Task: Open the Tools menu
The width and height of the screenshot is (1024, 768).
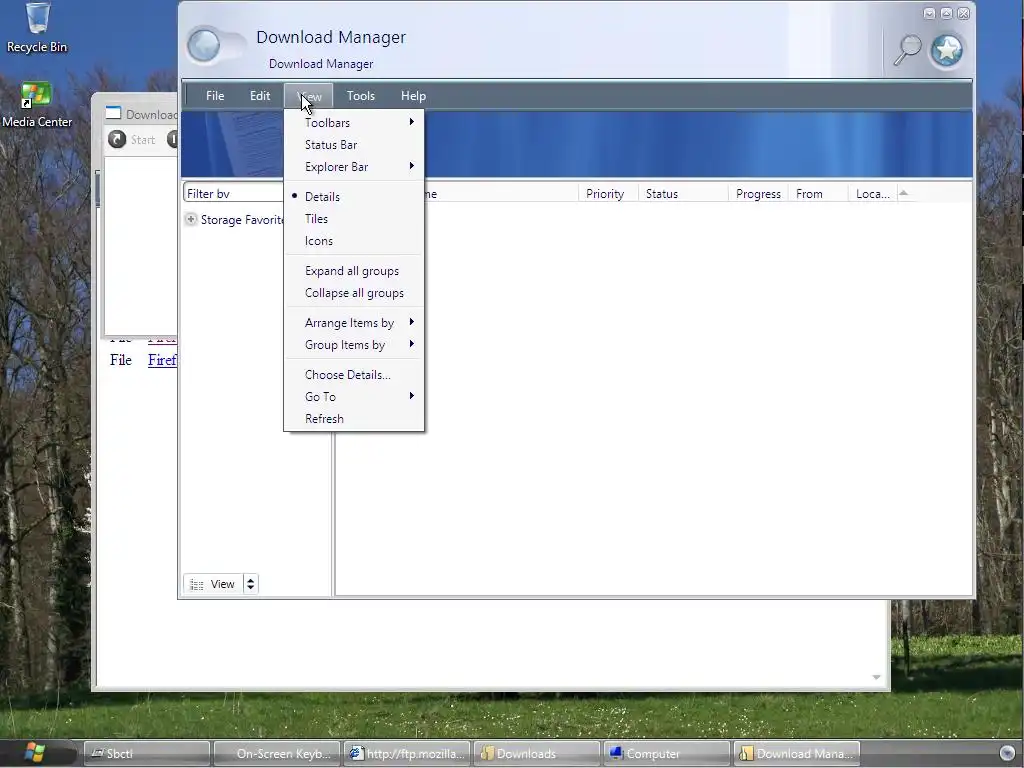Action: click(360, 96)
